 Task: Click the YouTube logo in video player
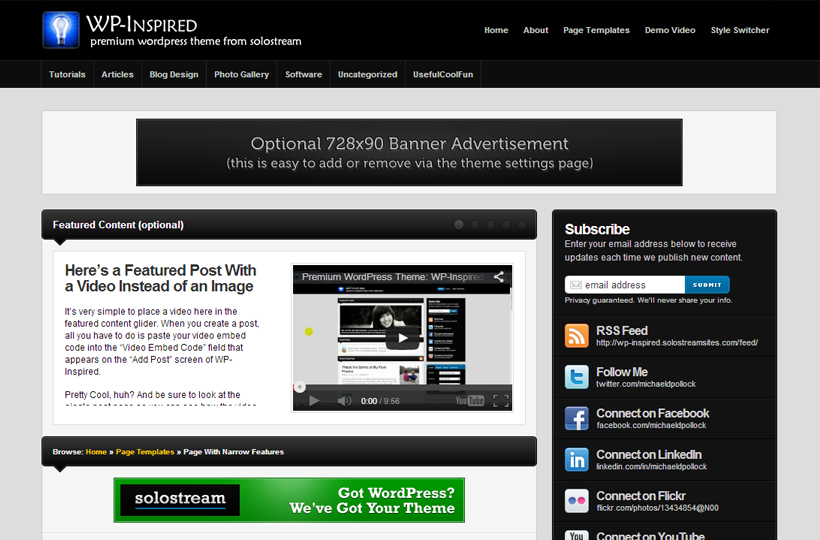pos(470,401)
